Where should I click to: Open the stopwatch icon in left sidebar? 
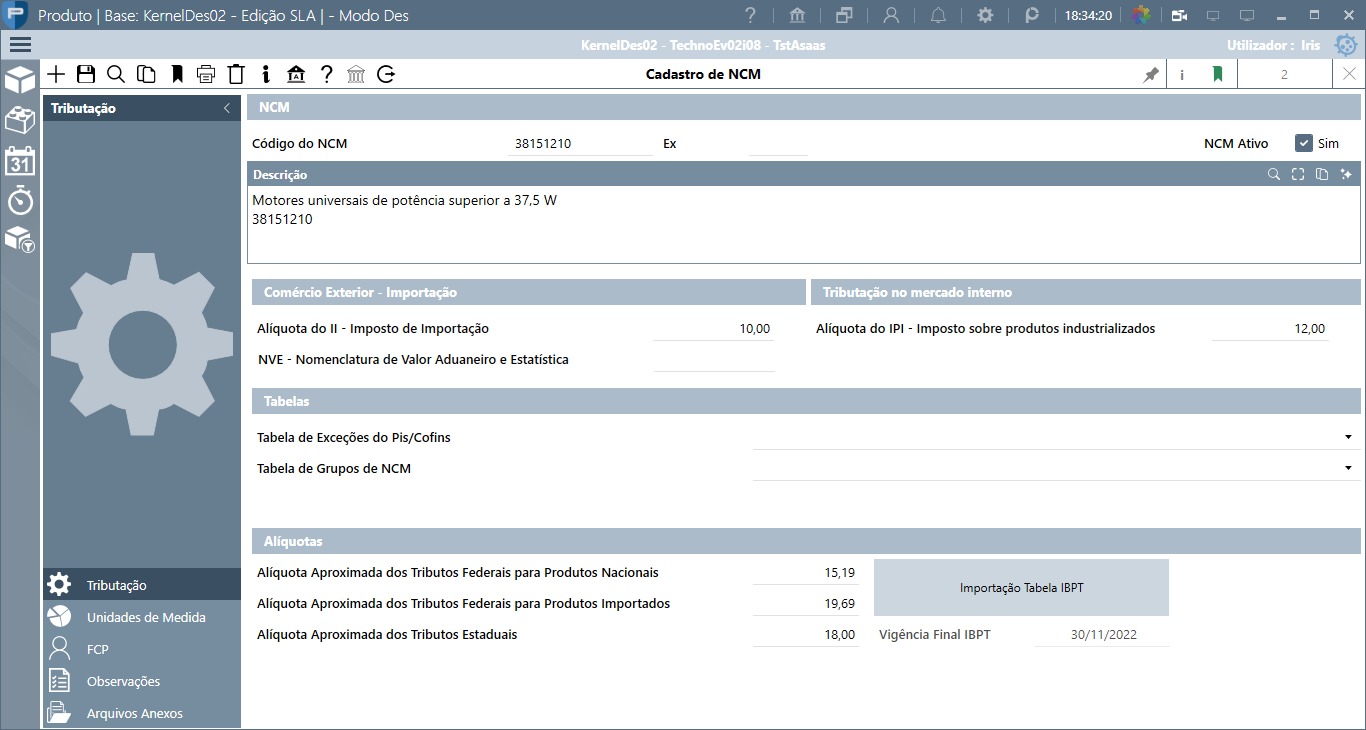coord(20,200)
